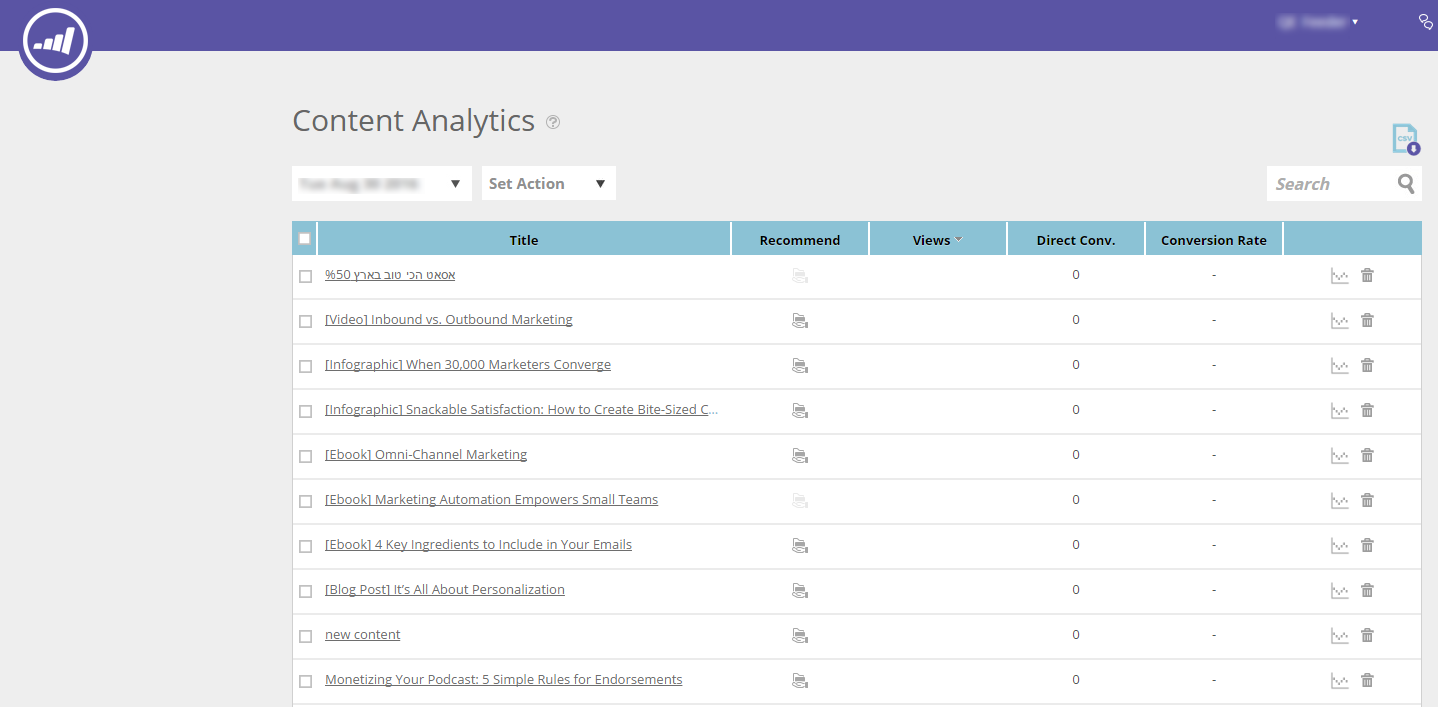The height and width of the screenshot is (707, 1438).
Task: Click the Marketo logo icon
Action: tap(55, 42)
